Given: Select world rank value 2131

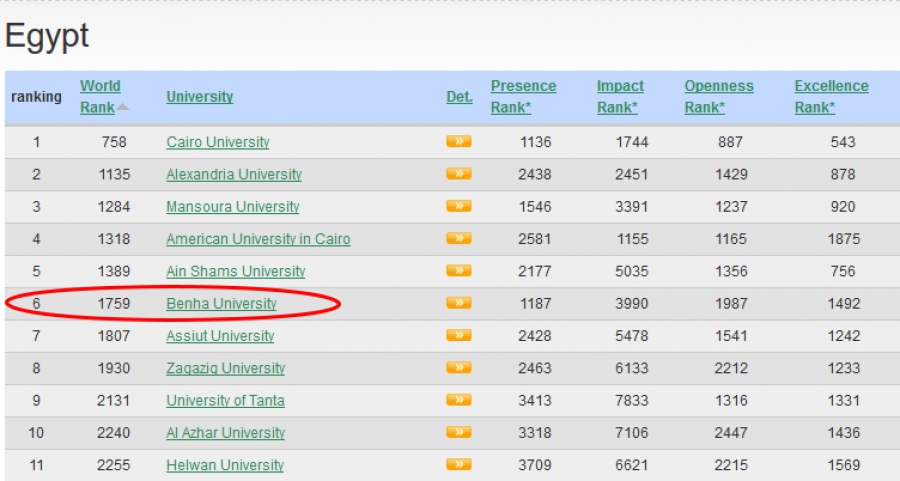Looking at the screenshot, I should pyautogui.click(x=114, y=400).
